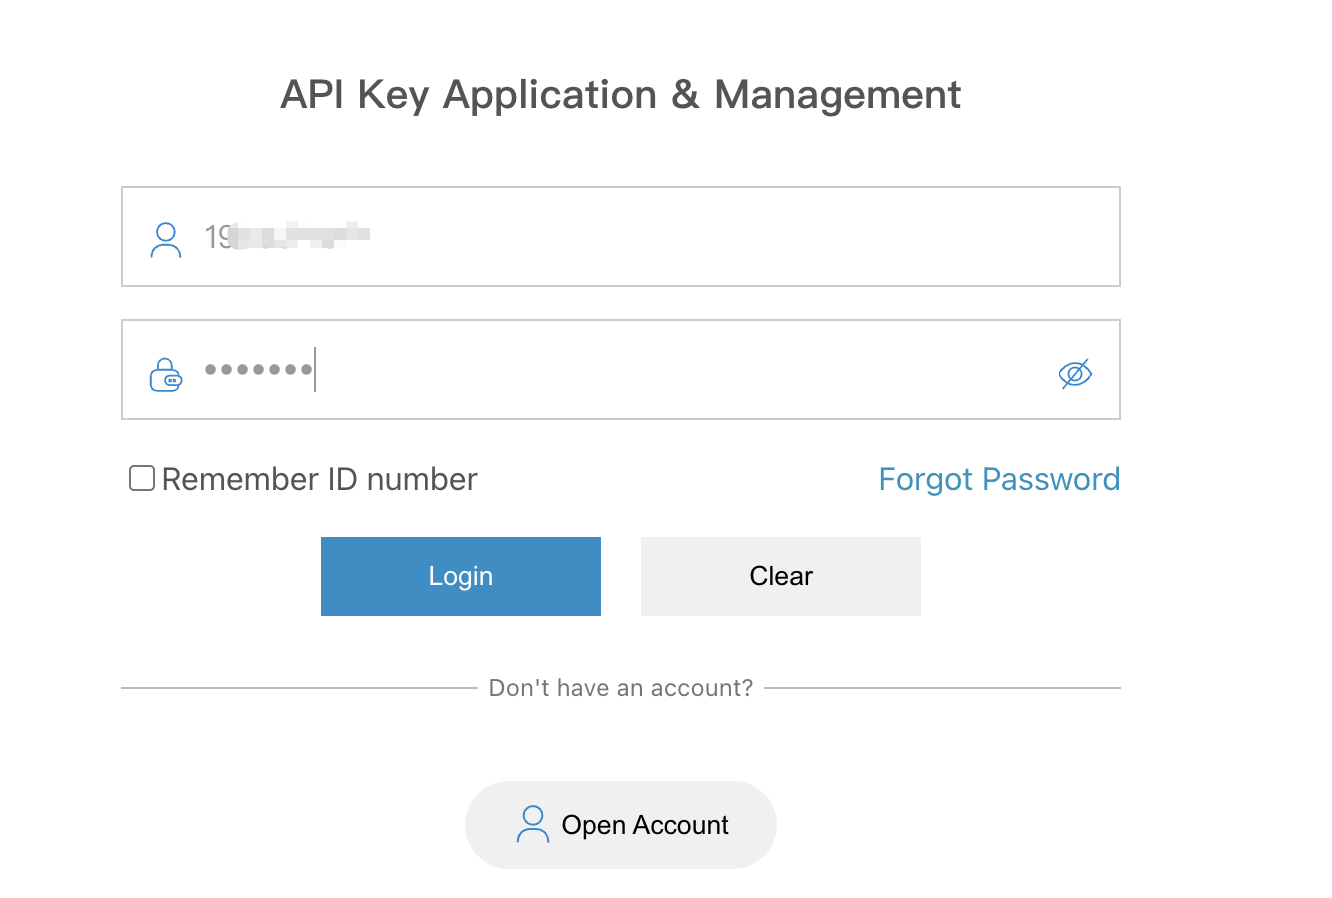Enable the Remember ID number checkbox
This screenshot has width=1332, height=898.
point(141,478)
